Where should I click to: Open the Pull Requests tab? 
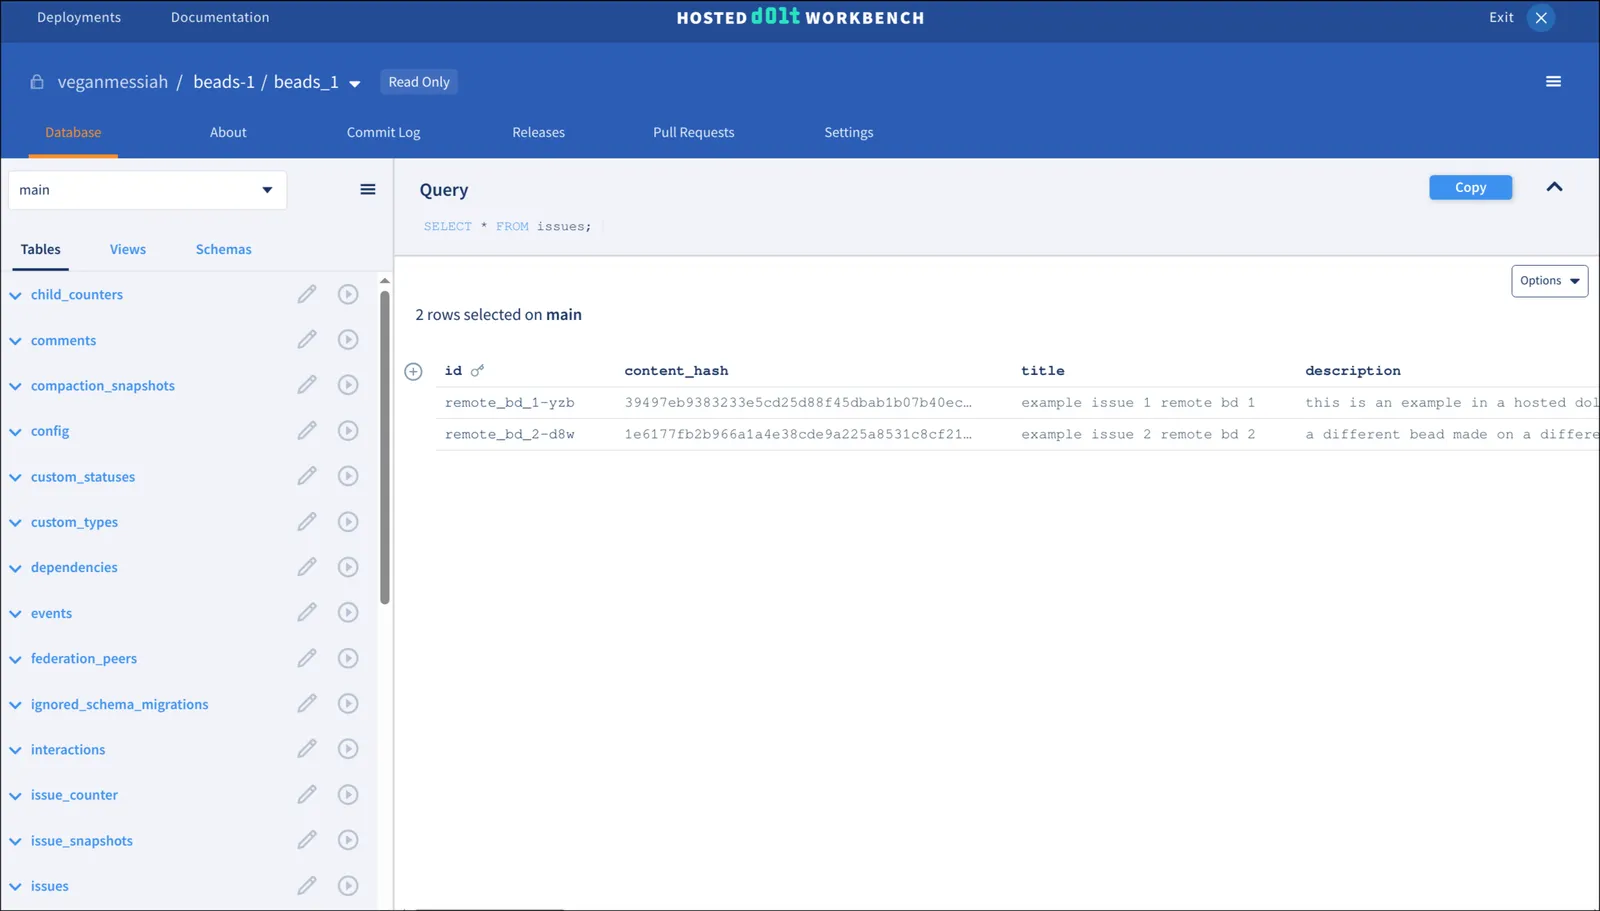pos(693,132)
